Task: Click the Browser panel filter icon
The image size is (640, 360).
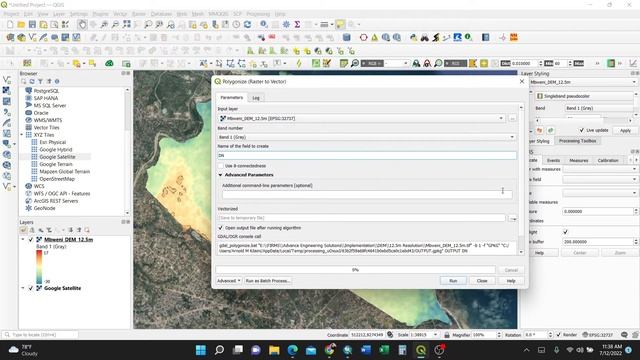Action: pos(40,81)
